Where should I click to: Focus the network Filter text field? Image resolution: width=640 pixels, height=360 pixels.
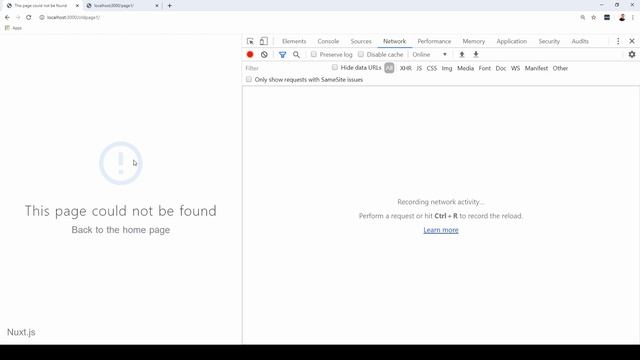[286, 68]
